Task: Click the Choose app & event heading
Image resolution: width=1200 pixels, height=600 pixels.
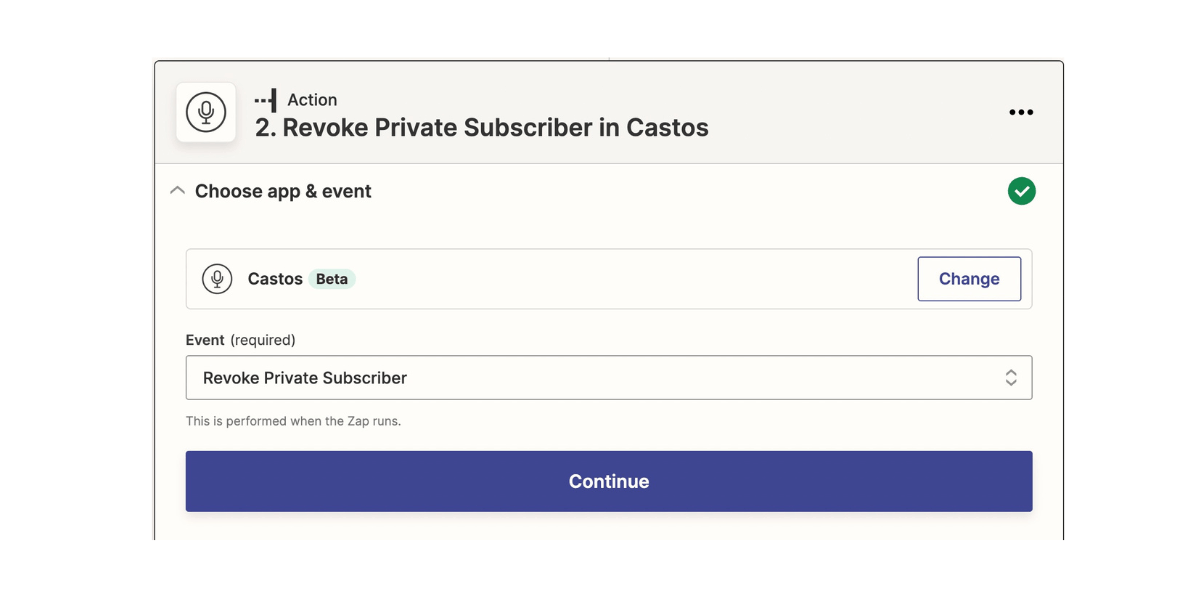Action: click(x=283, y=191)
